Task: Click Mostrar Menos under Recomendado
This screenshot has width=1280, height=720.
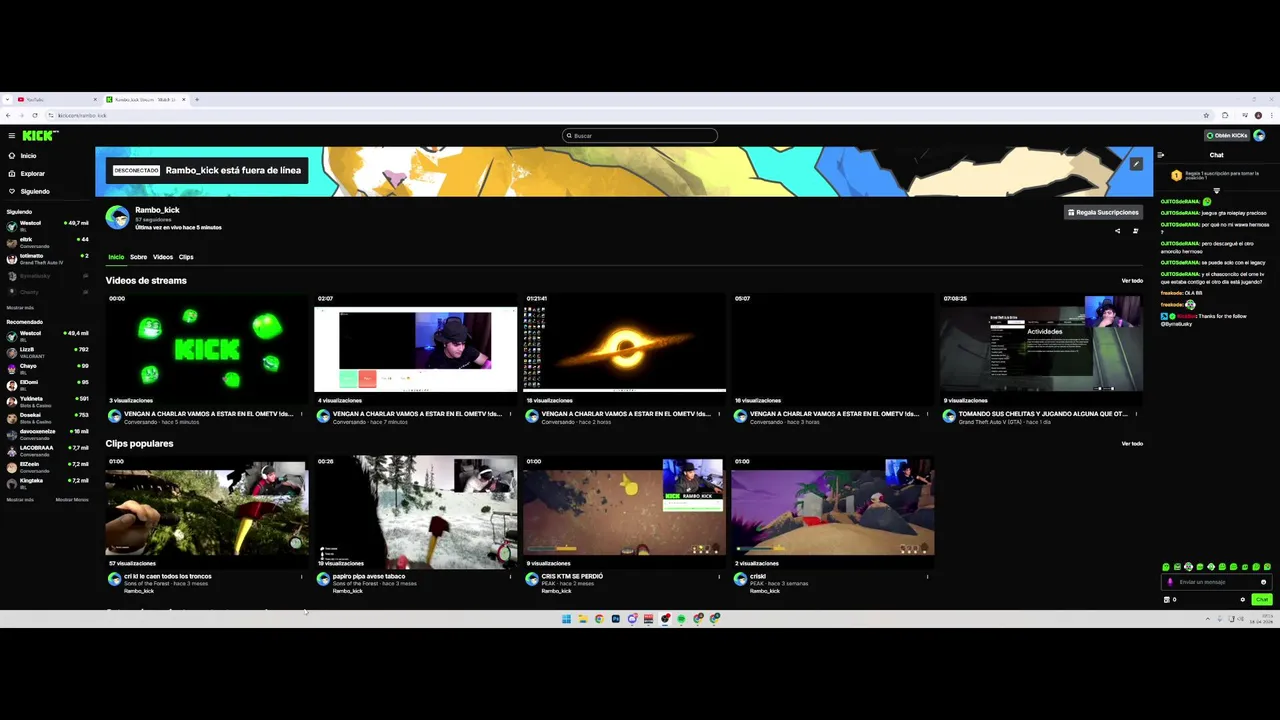Action: pyautogui.click(x=72, y=499)
